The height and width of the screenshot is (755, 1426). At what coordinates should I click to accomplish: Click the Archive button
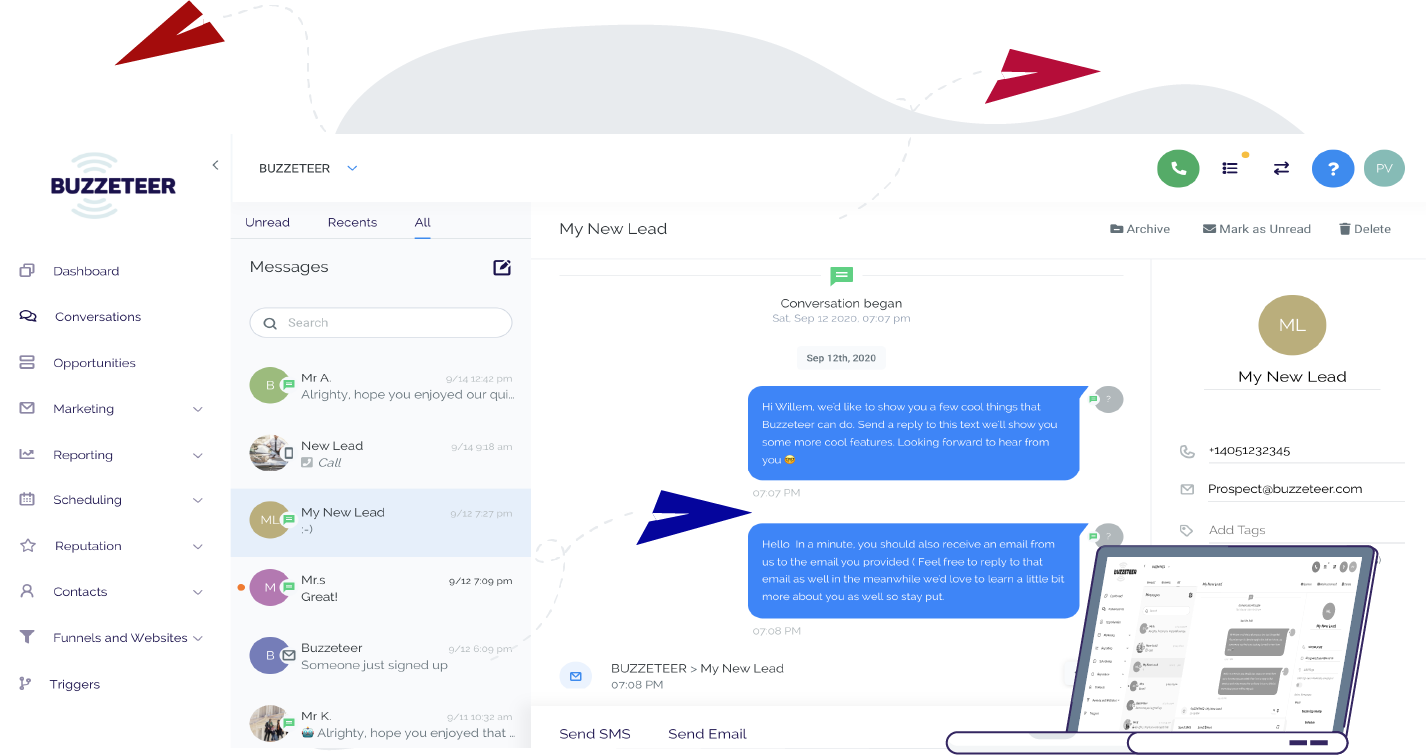pyautogui.click(x=1140, y=229)
